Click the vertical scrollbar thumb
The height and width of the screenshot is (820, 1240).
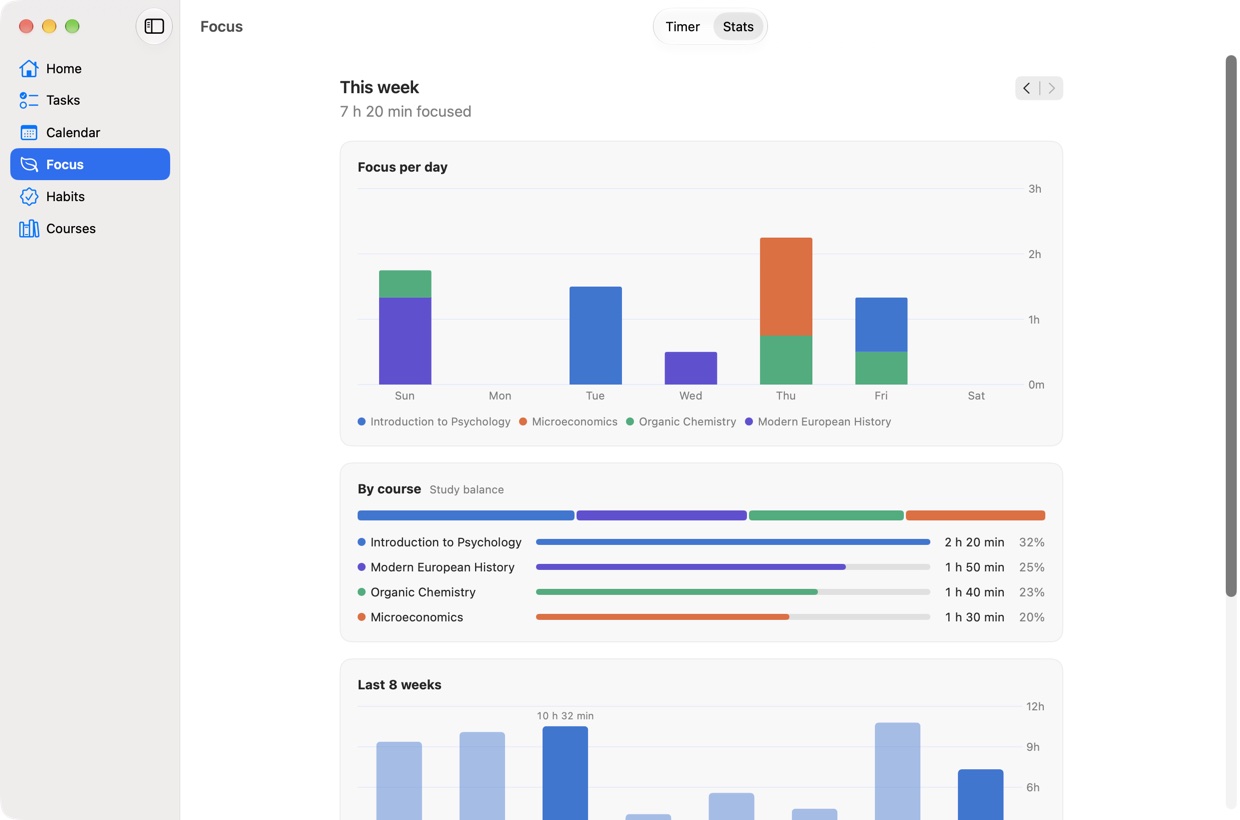point(1231,326)
